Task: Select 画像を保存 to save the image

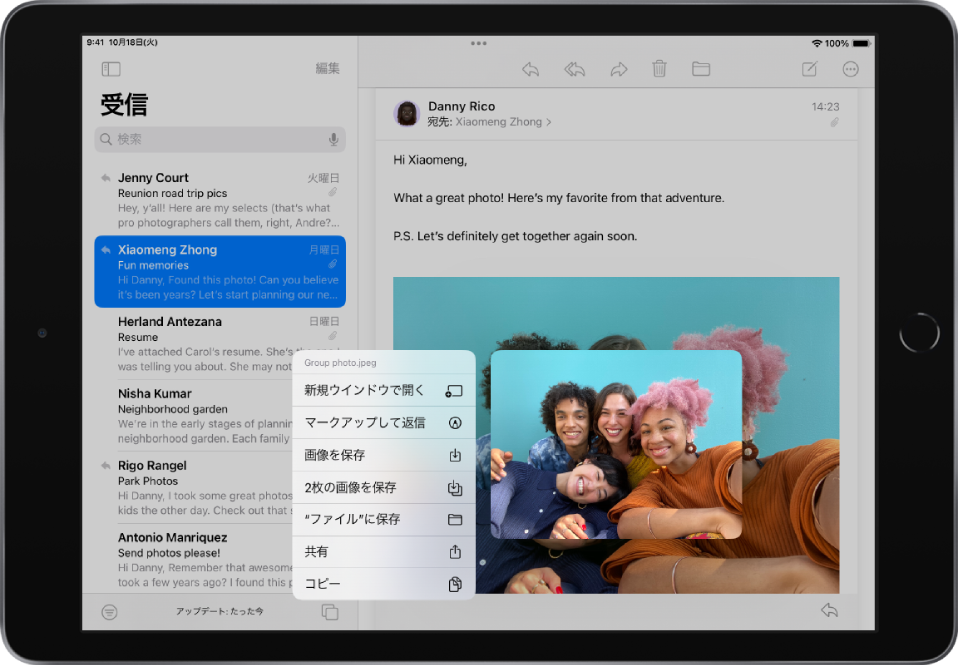Action: (383, 455)
